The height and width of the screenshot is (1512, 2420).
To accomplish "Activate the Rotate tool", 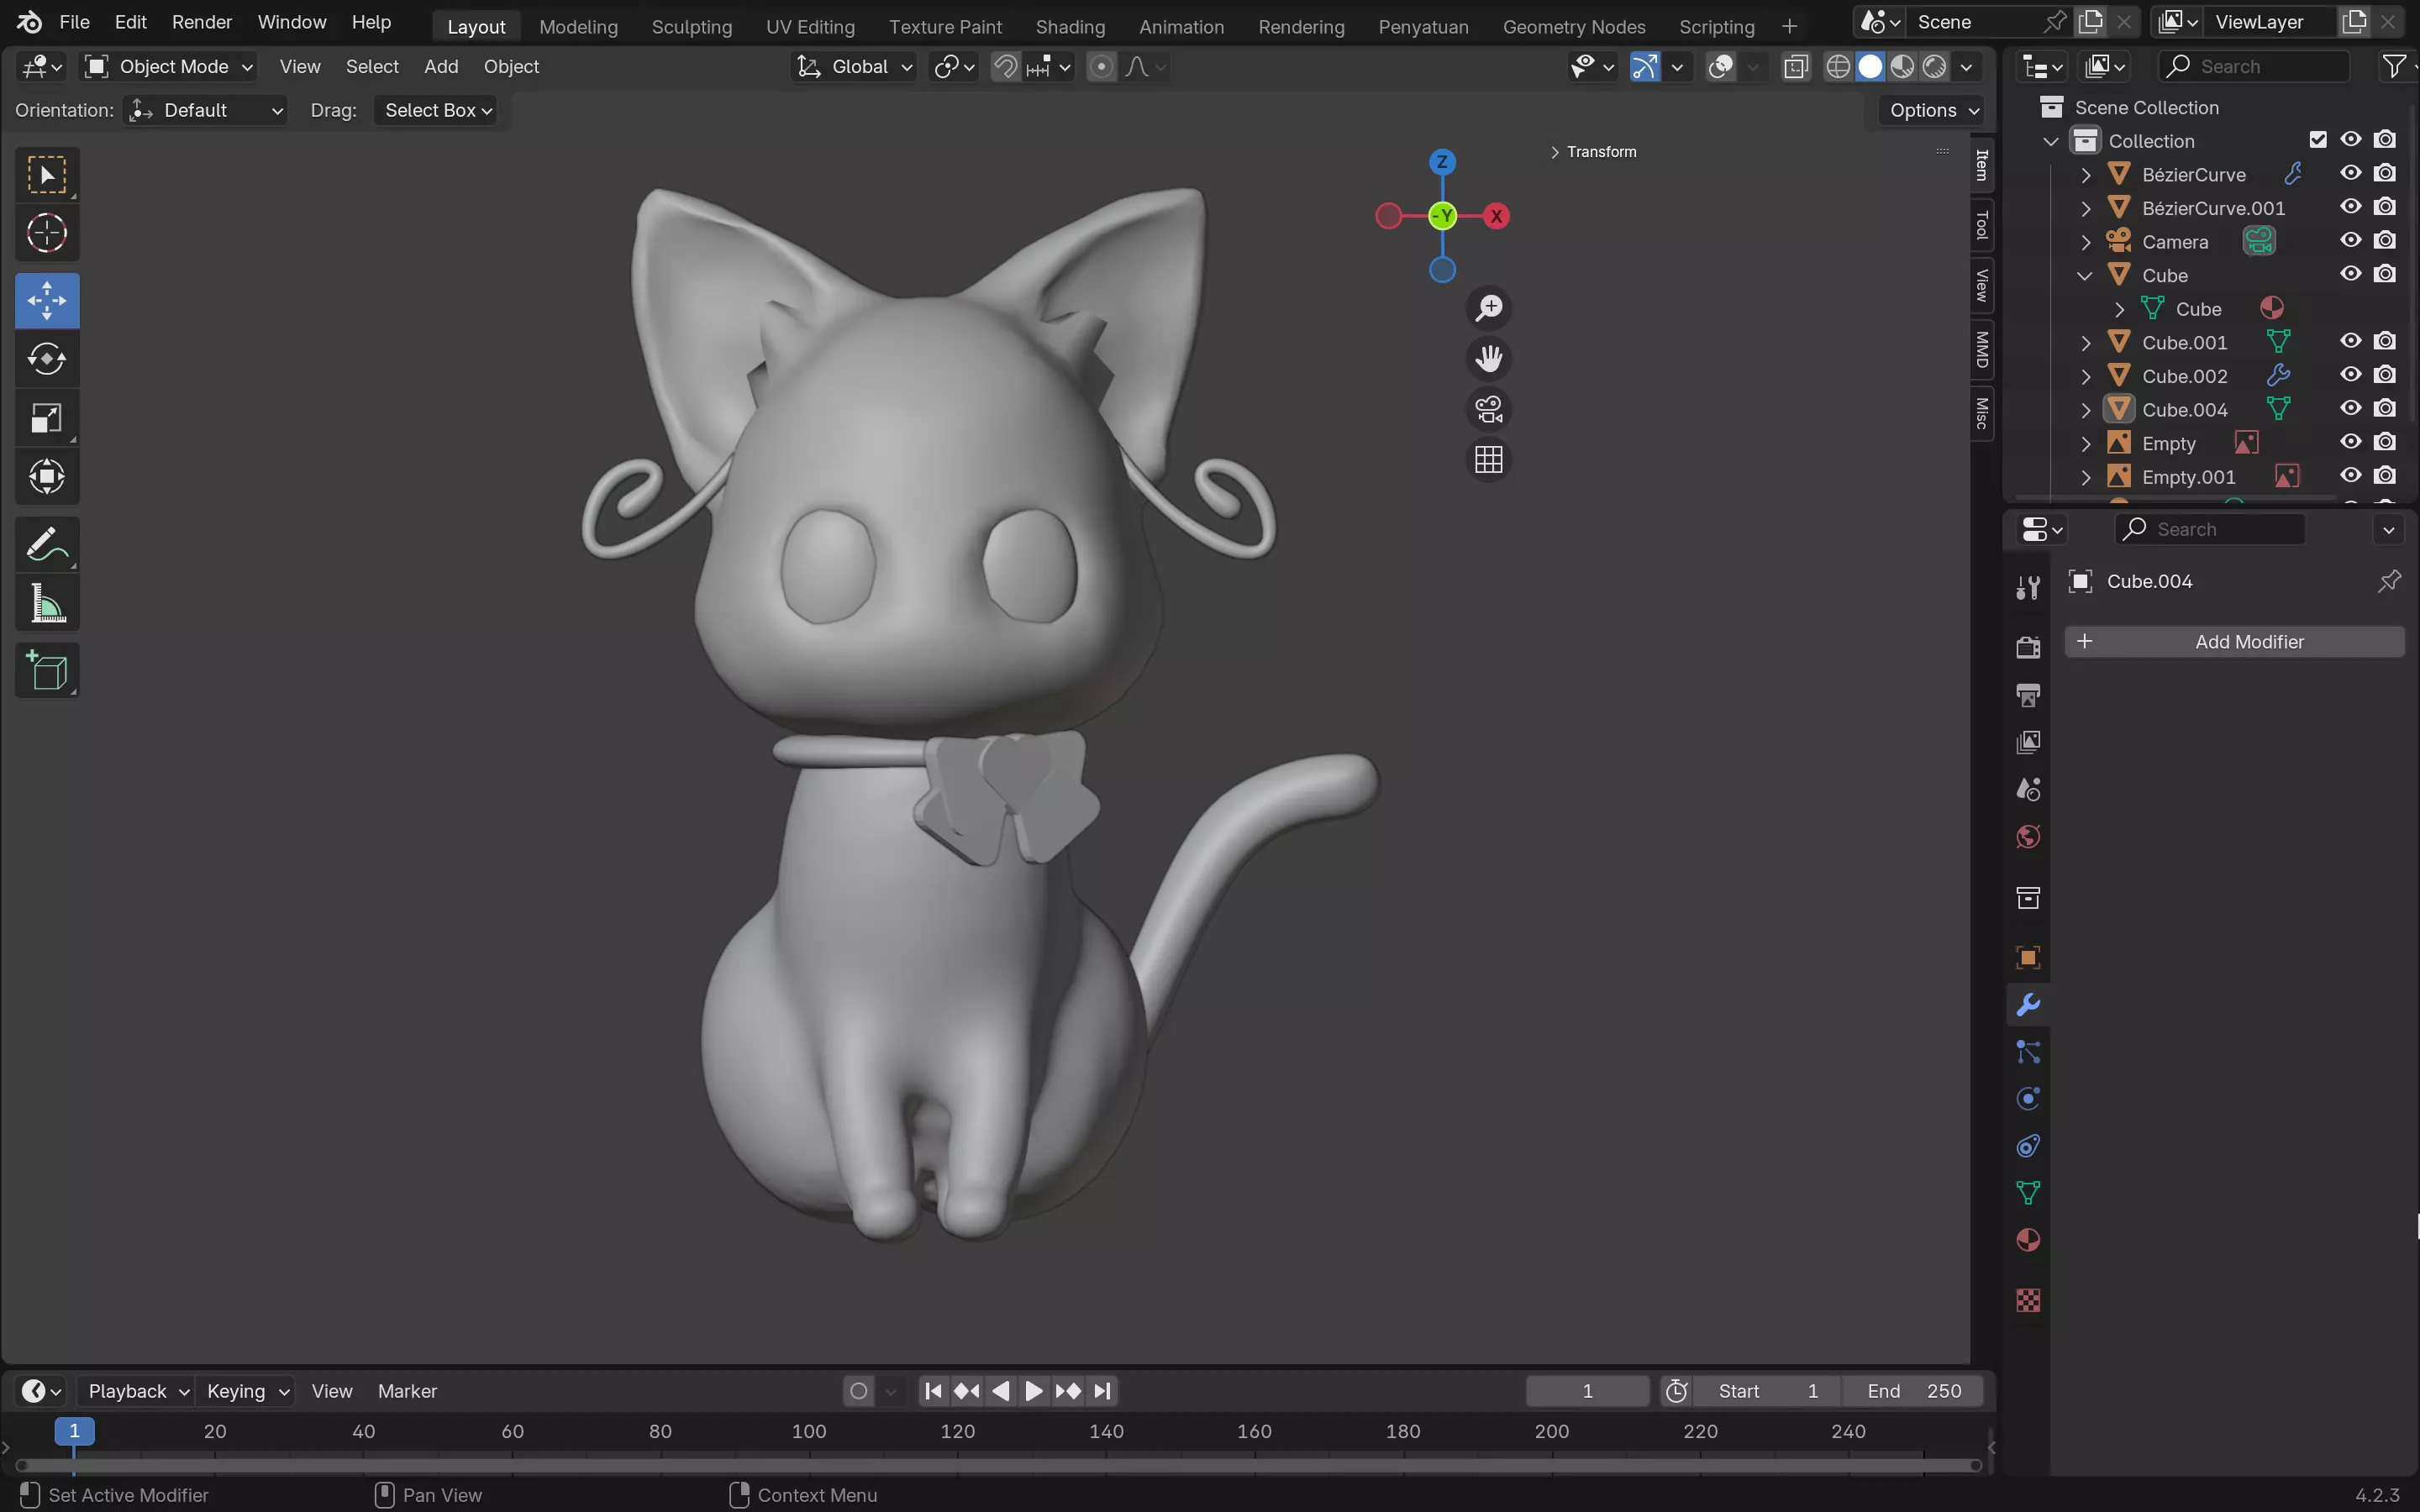I will [x=47, y=358].
